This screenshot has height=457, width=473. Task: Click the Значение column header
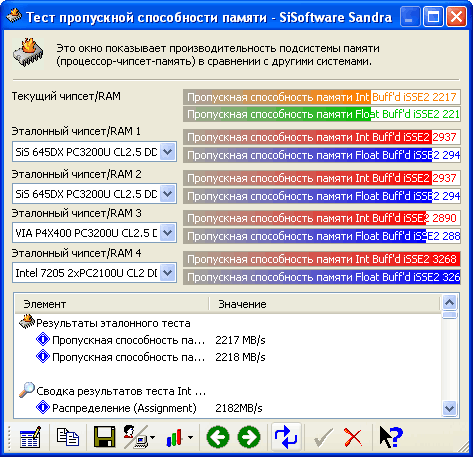pyautogui.click(x=324, y=304)
